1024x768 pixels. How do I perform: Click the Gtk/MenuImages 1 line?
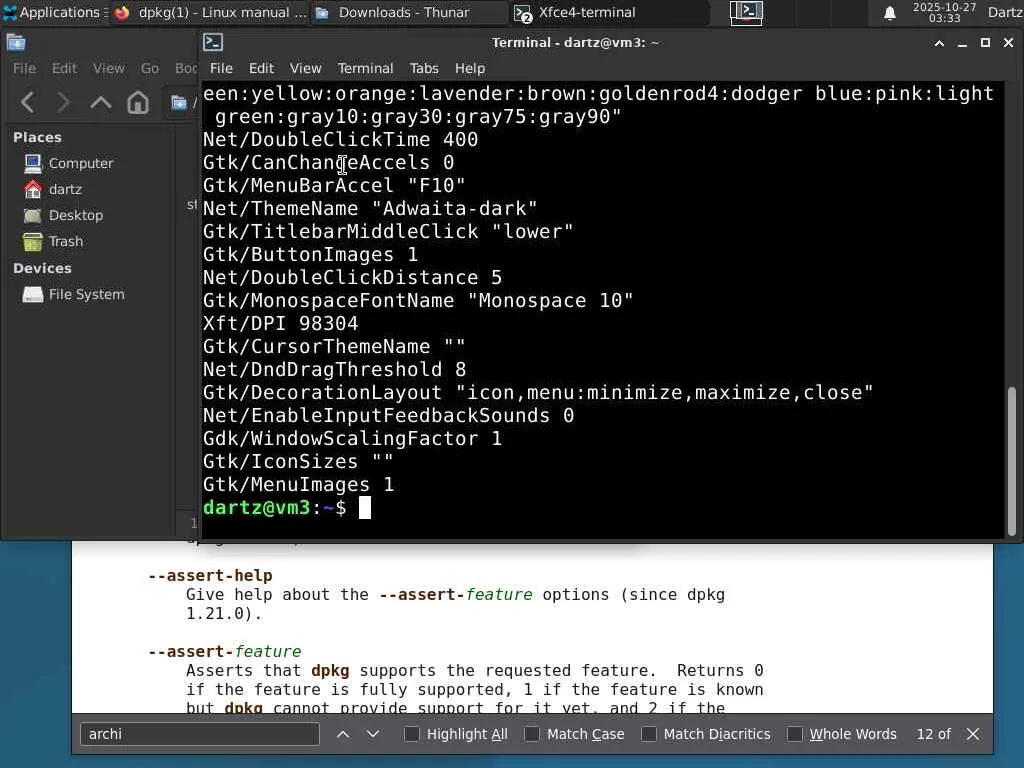tap(298, 485)
